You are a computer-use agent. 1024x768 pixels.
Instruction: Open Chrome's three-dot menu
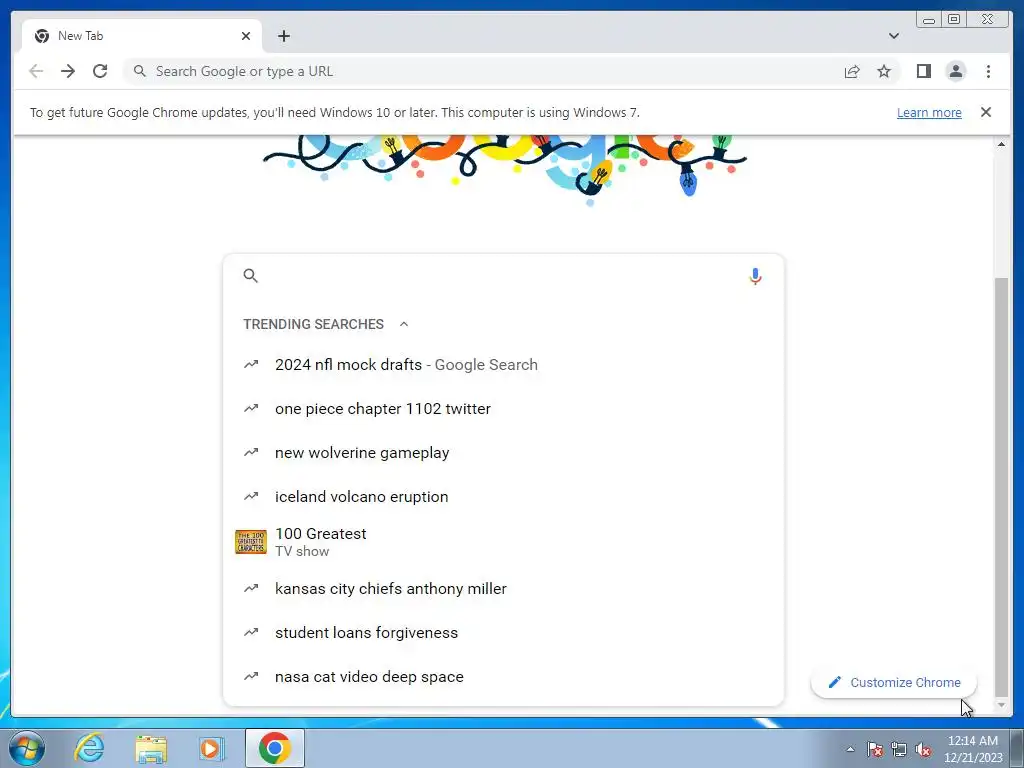989,71
